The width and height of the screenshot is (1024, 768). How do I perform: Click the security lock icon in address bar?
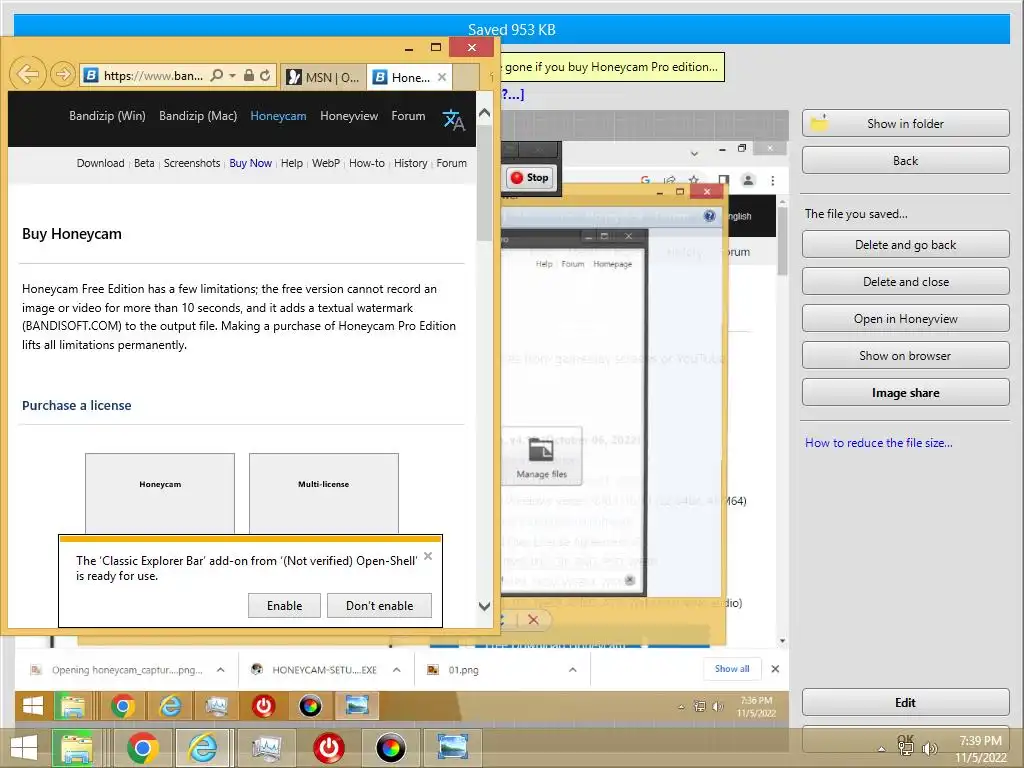point(249,76)
